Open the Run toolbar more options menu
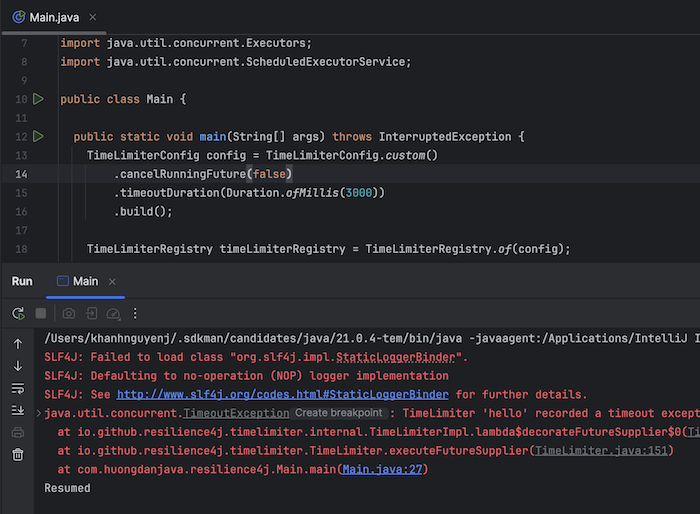Screen dimensions: 700x514 [x=135, y=313]
